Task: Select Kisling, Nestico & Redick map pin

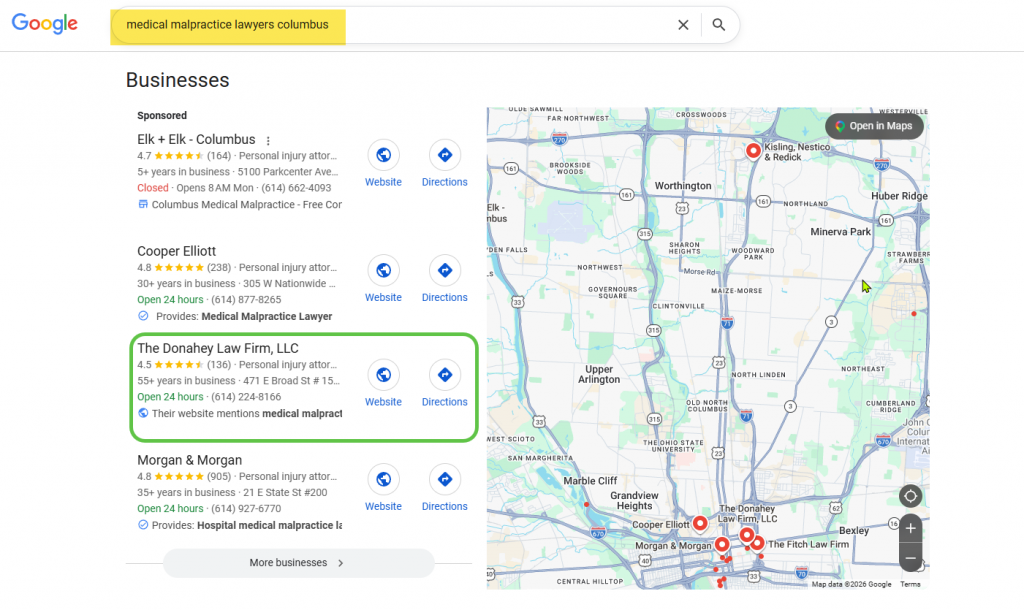Action: point(754,151)
